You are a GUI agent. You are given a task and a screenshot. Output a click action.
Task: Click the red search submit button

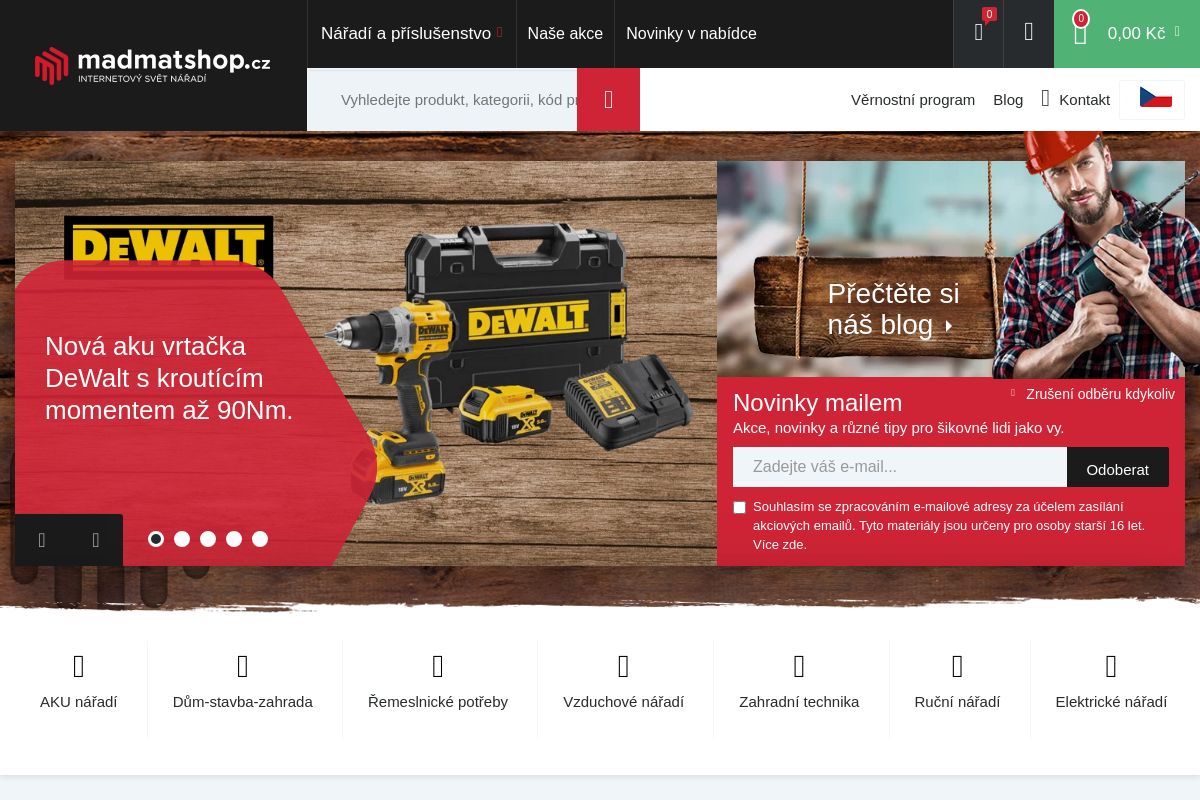[608, 100]
